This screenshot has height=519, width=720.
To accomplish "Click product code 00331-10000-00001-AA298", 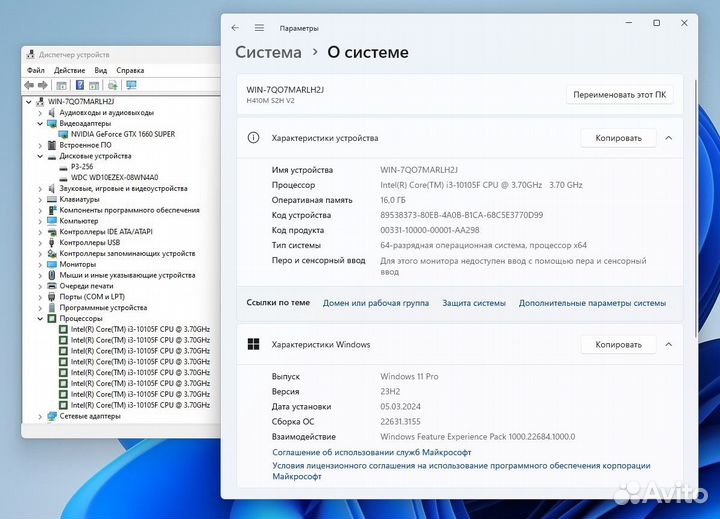I will 430,230.
